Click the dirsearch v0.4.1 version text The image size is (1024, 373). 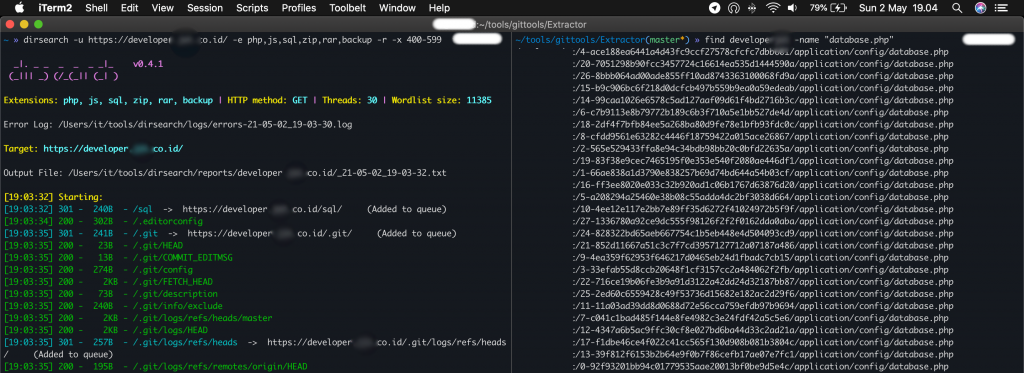tap(148, 64)
